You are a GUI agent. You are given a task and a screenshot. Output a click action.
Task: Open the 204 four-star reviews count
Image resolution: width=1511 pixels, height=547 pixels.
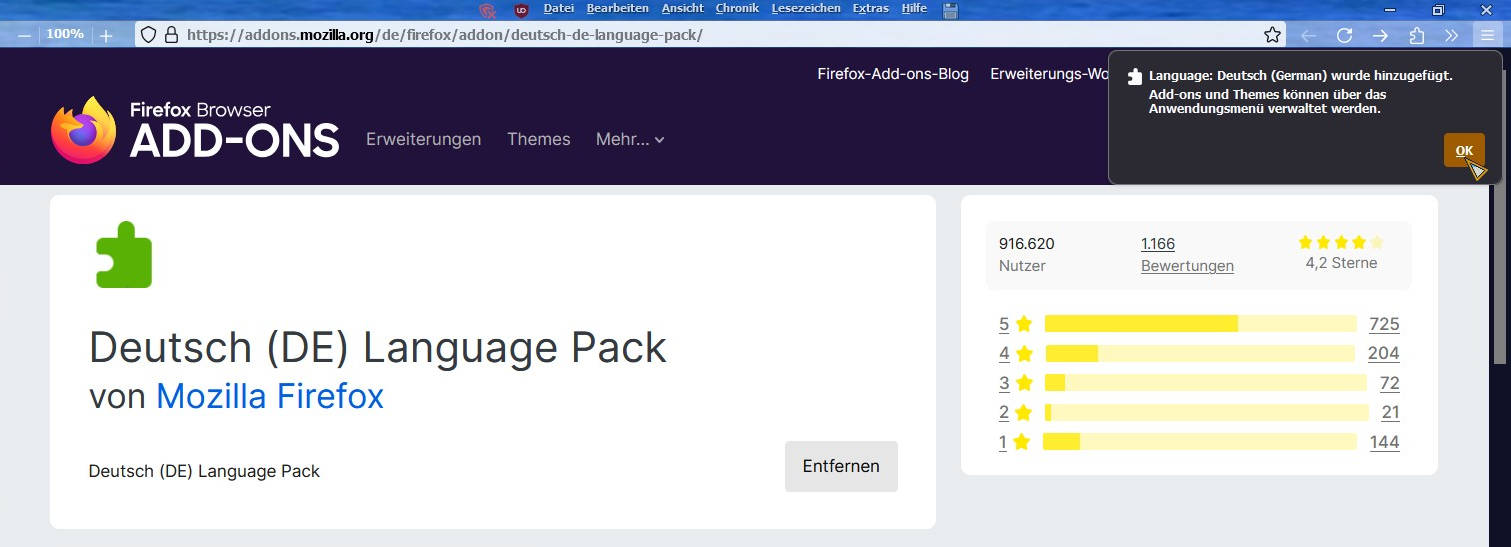(1384, 353)
